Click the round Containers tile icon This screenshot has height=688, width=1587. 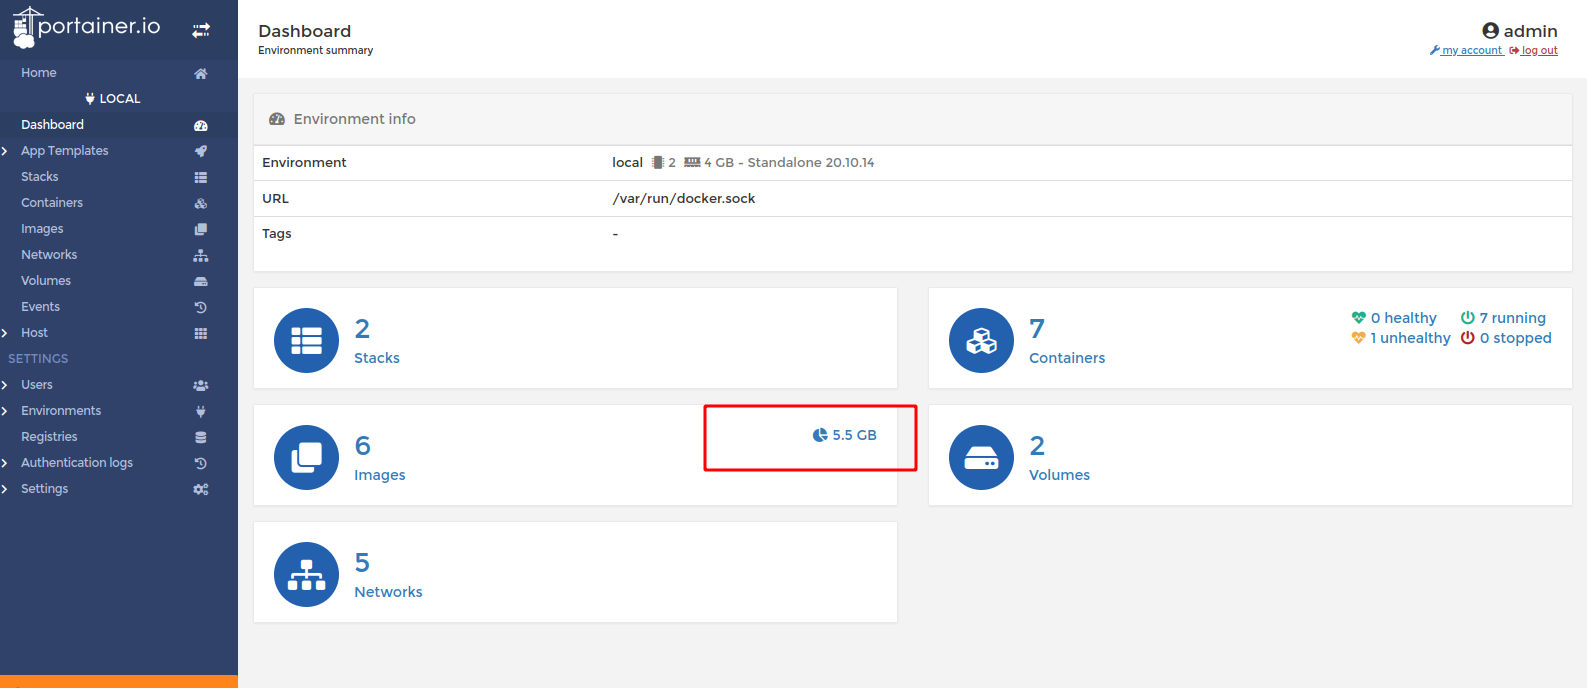click(981, 340)
